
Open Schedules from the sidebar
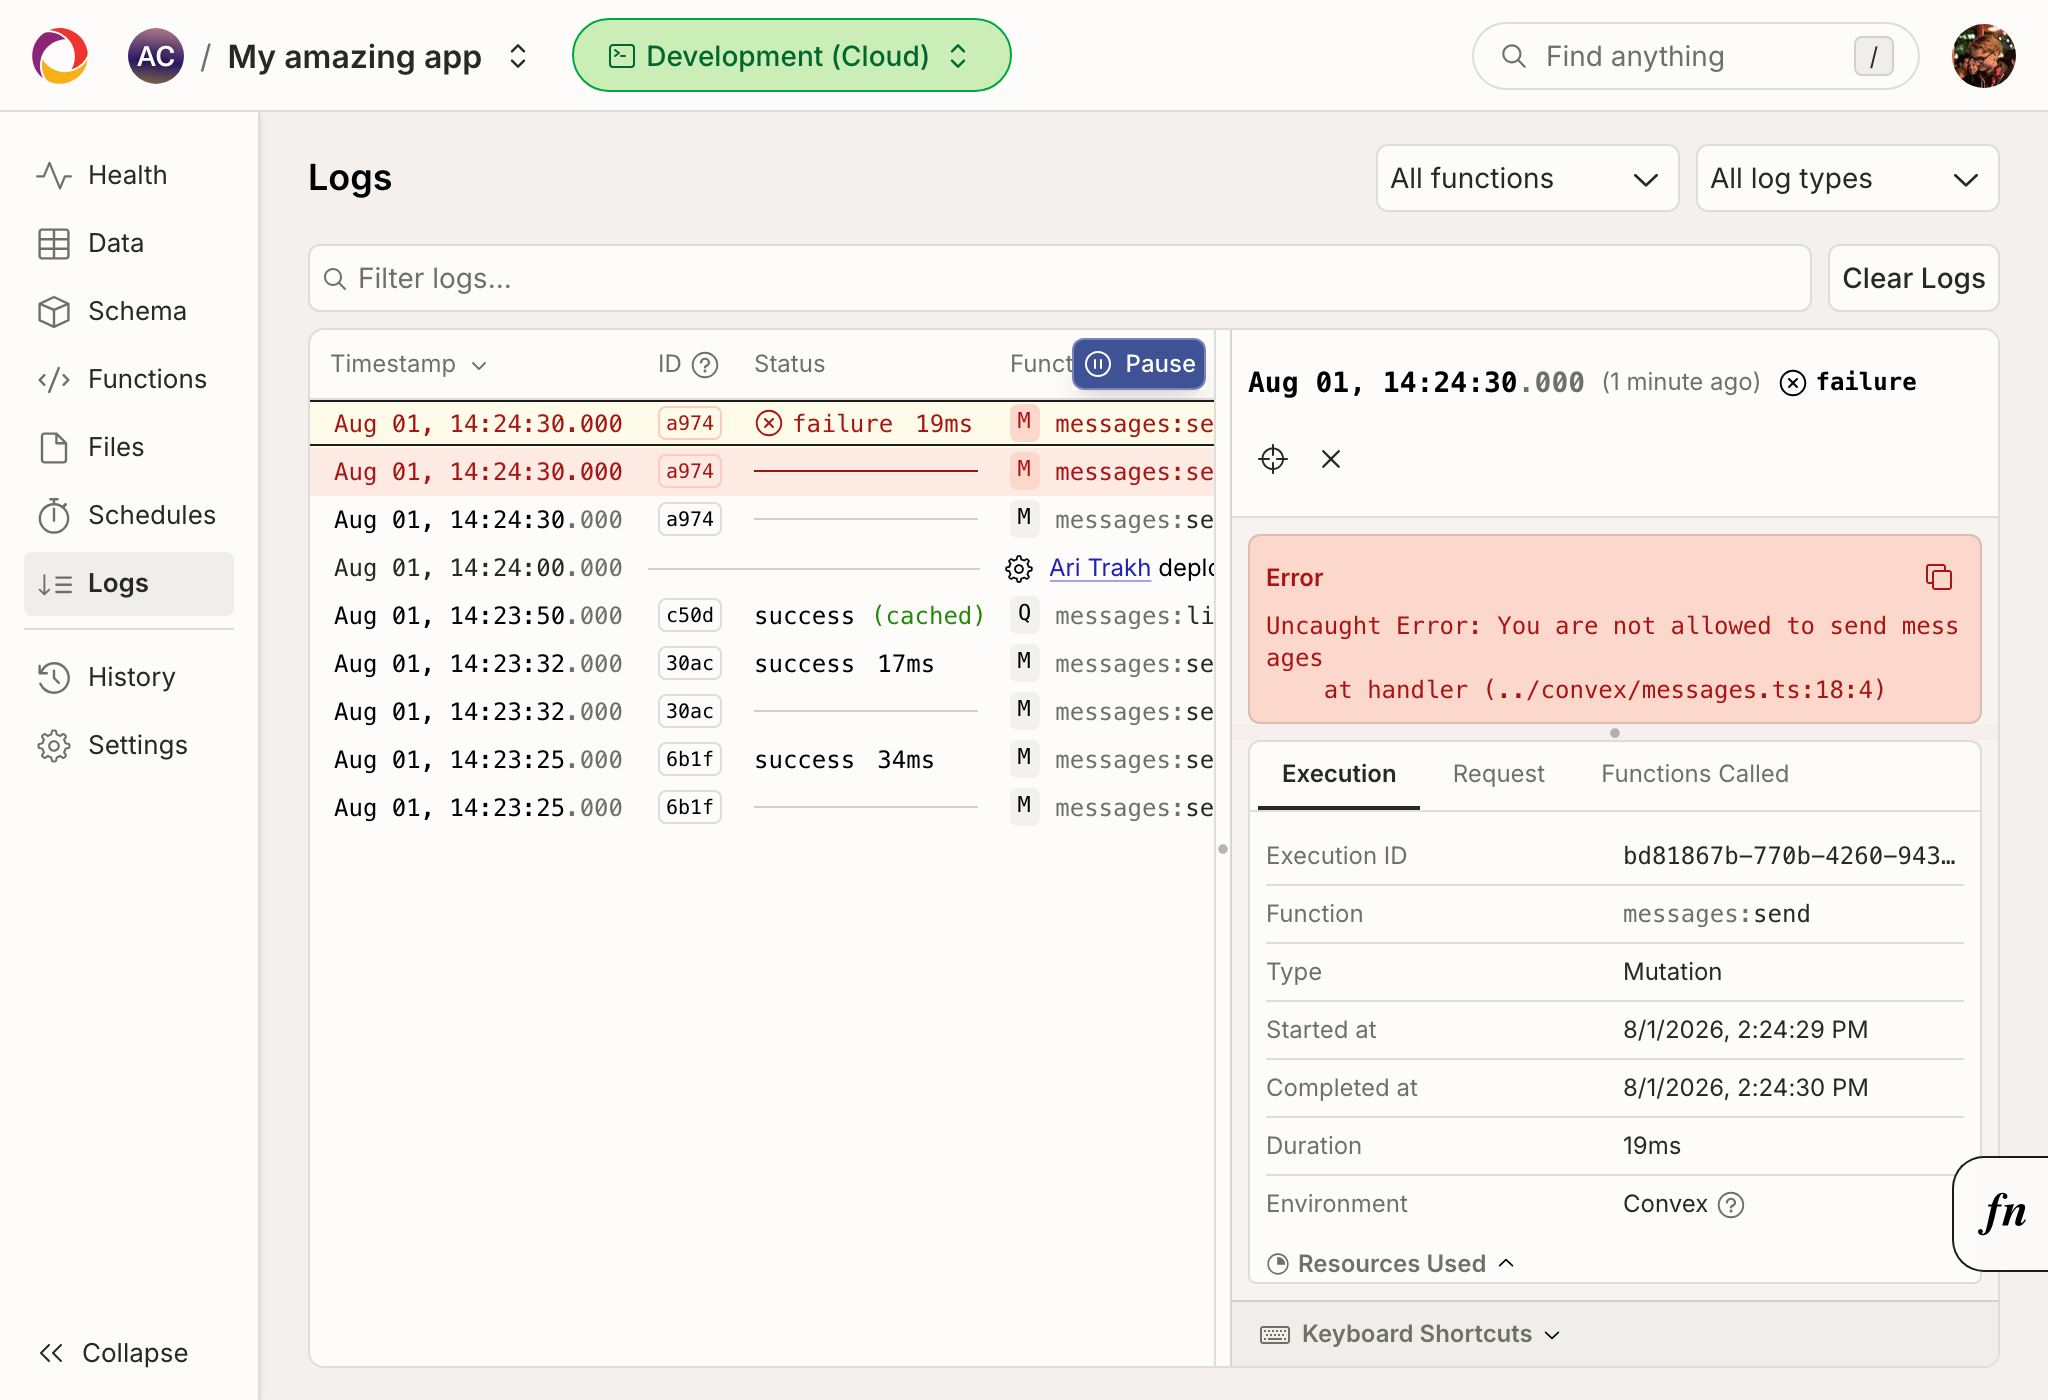[128, 515]
